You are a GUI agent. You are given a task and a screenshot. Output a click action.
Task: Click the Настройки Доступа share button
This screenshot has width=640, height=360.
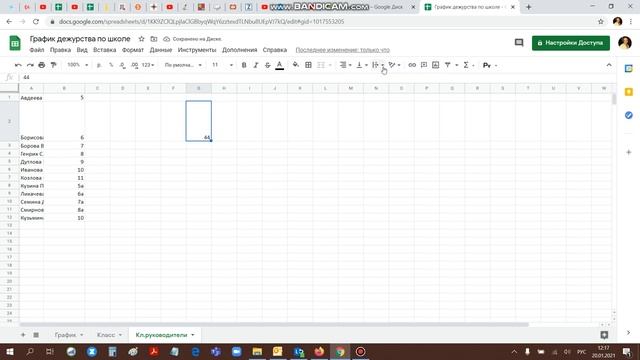pos(571,43)
